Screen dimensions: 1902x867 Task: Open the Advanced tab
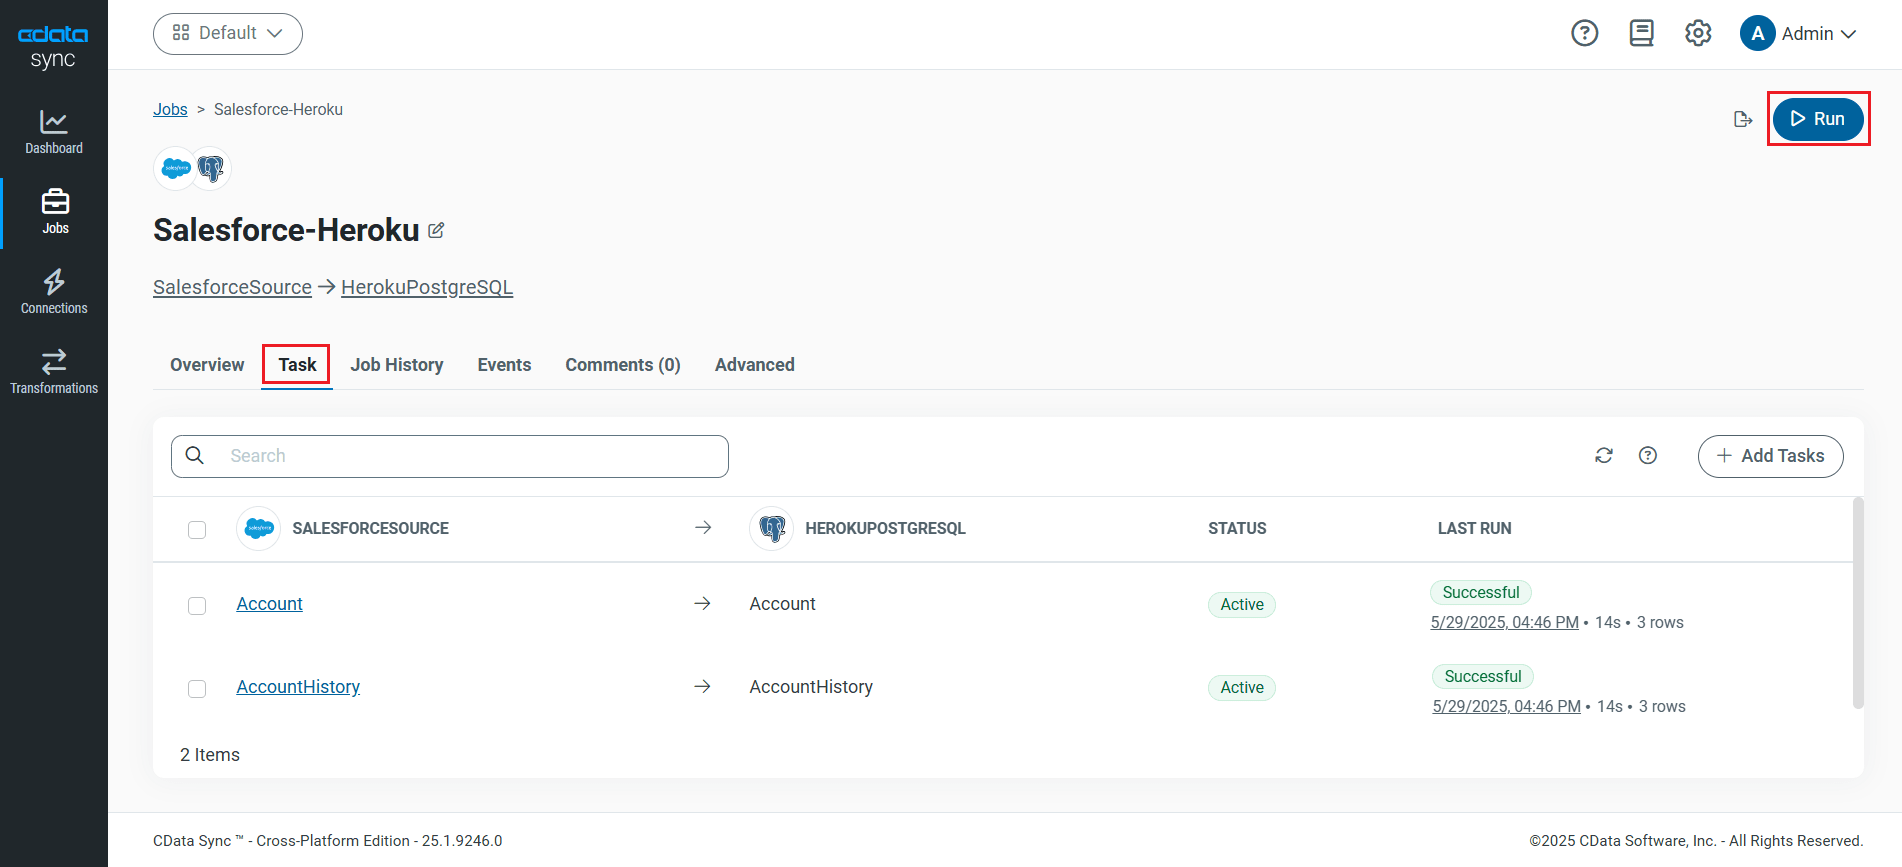point(754,365)
